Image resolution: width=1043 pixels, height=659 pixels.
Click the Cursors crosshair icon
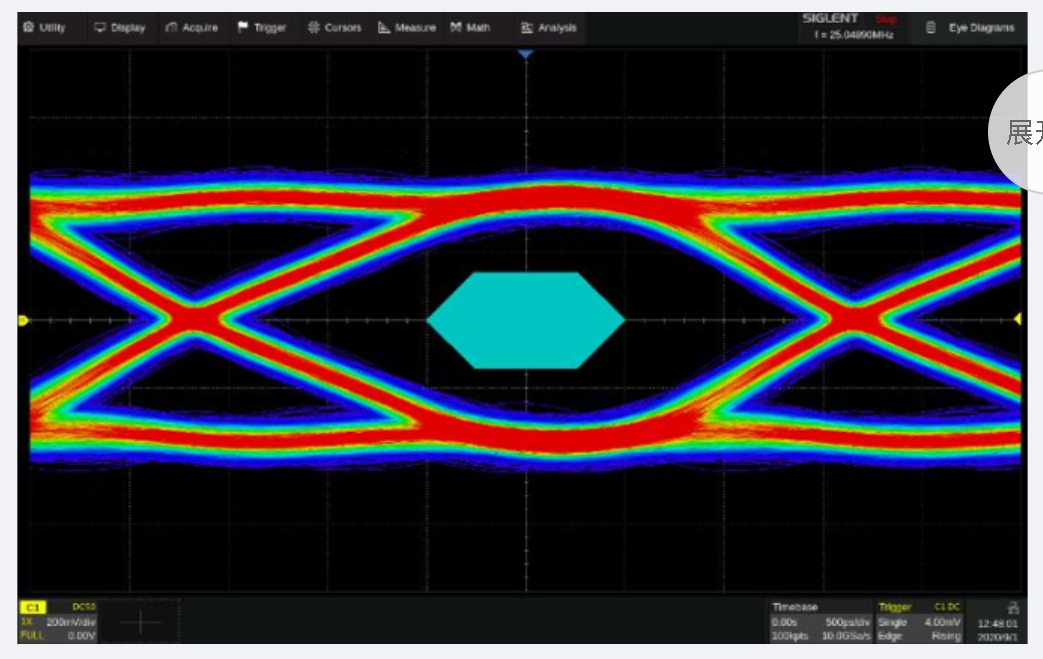tap(313, 27)
